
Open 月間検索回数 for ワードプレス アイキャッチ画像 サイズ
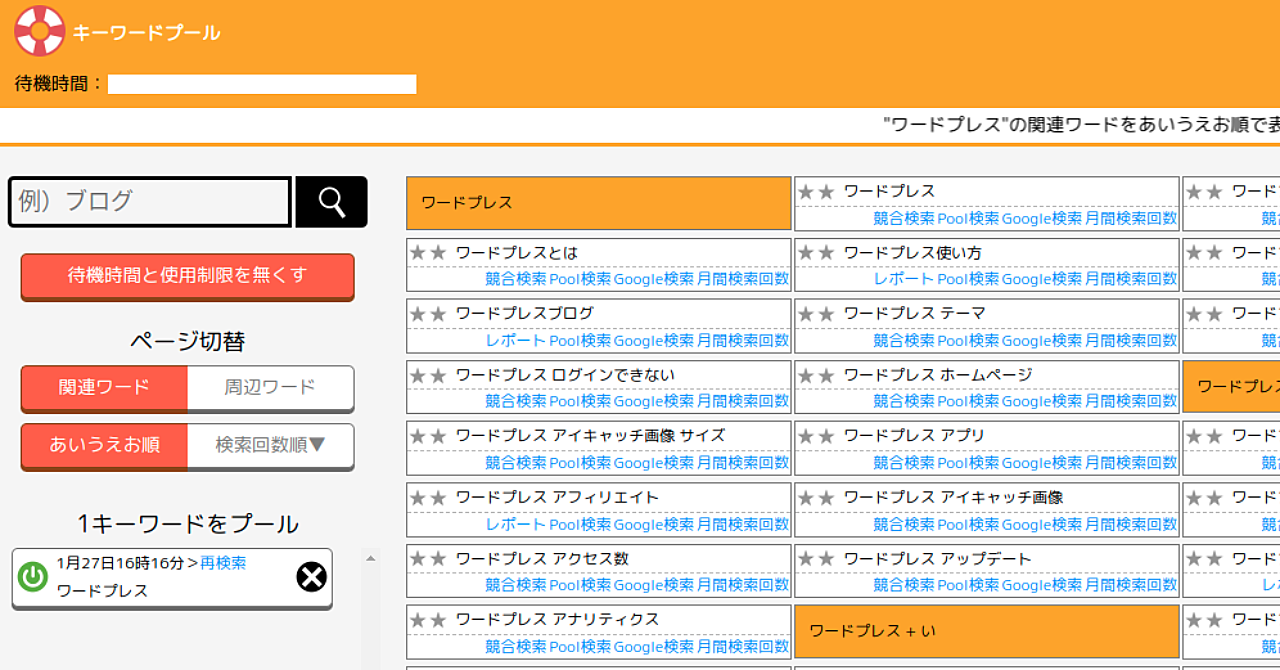(x=743, y=464)
